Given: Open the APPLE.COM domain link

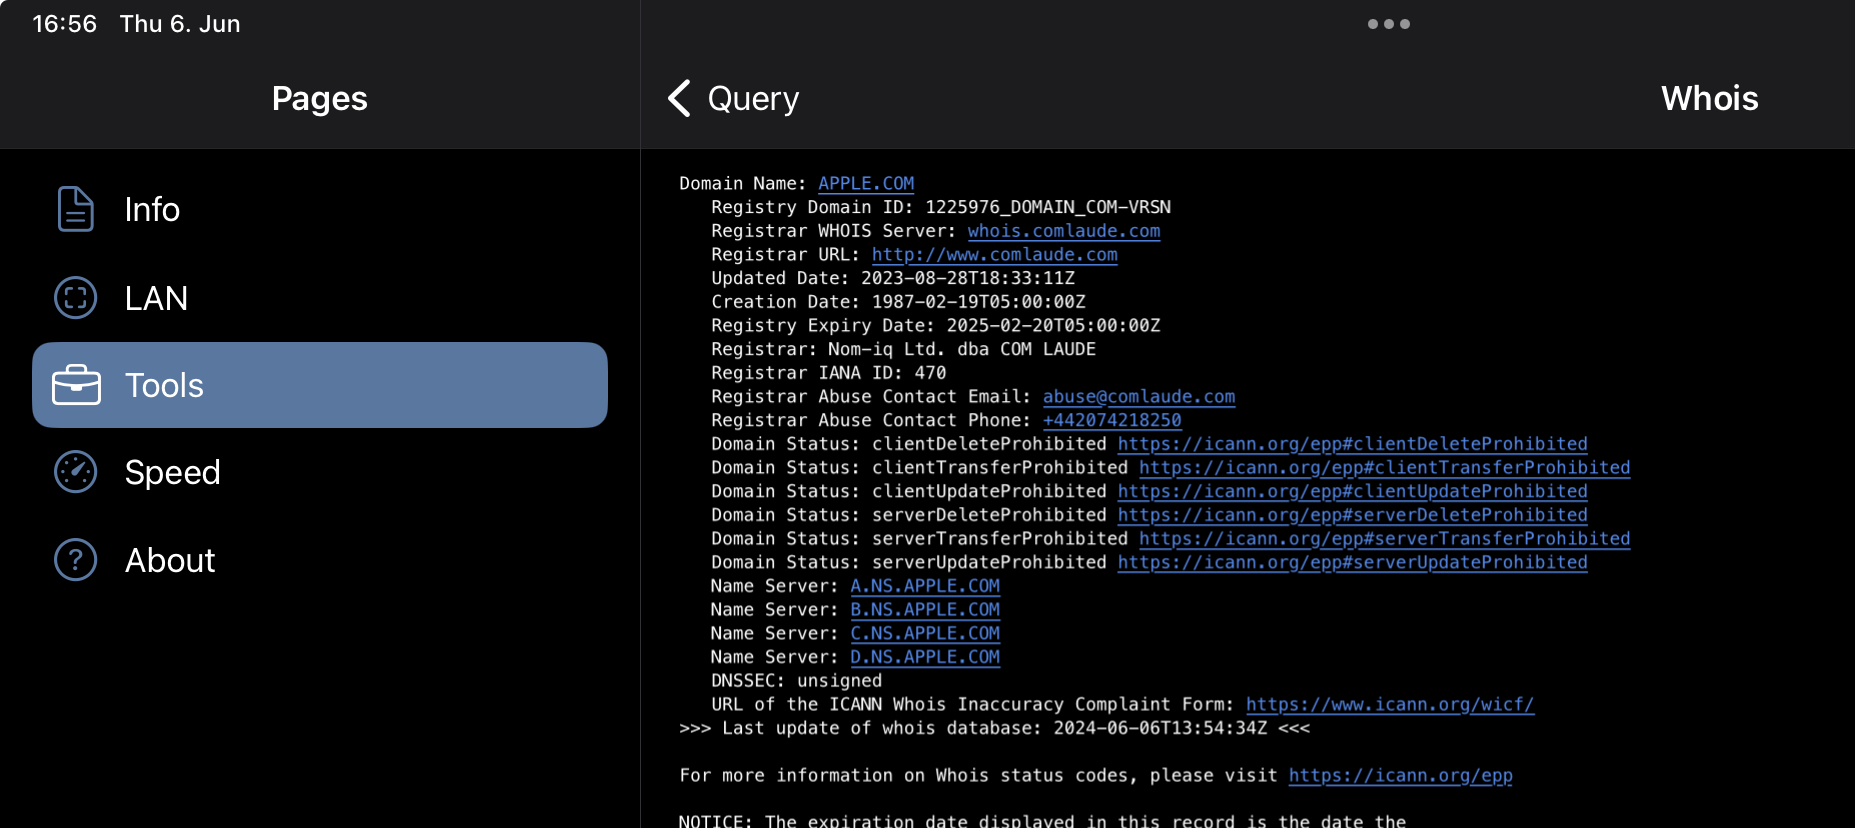Looking at the screenshot, I should point(866,183).
